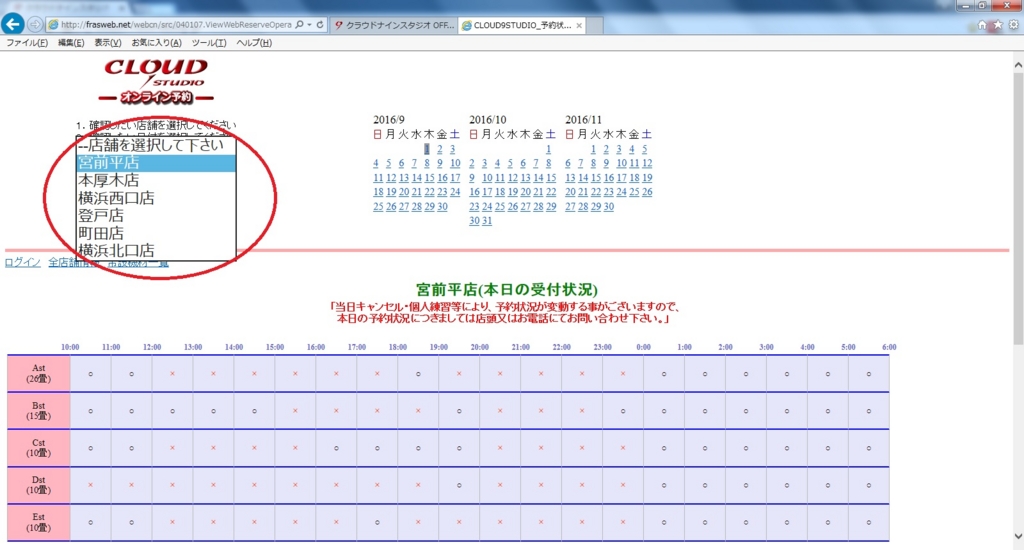Viewport: 1024px width, 550px height.
Task: Click the Cst (10畳) room header
Action: click(39, 448)
